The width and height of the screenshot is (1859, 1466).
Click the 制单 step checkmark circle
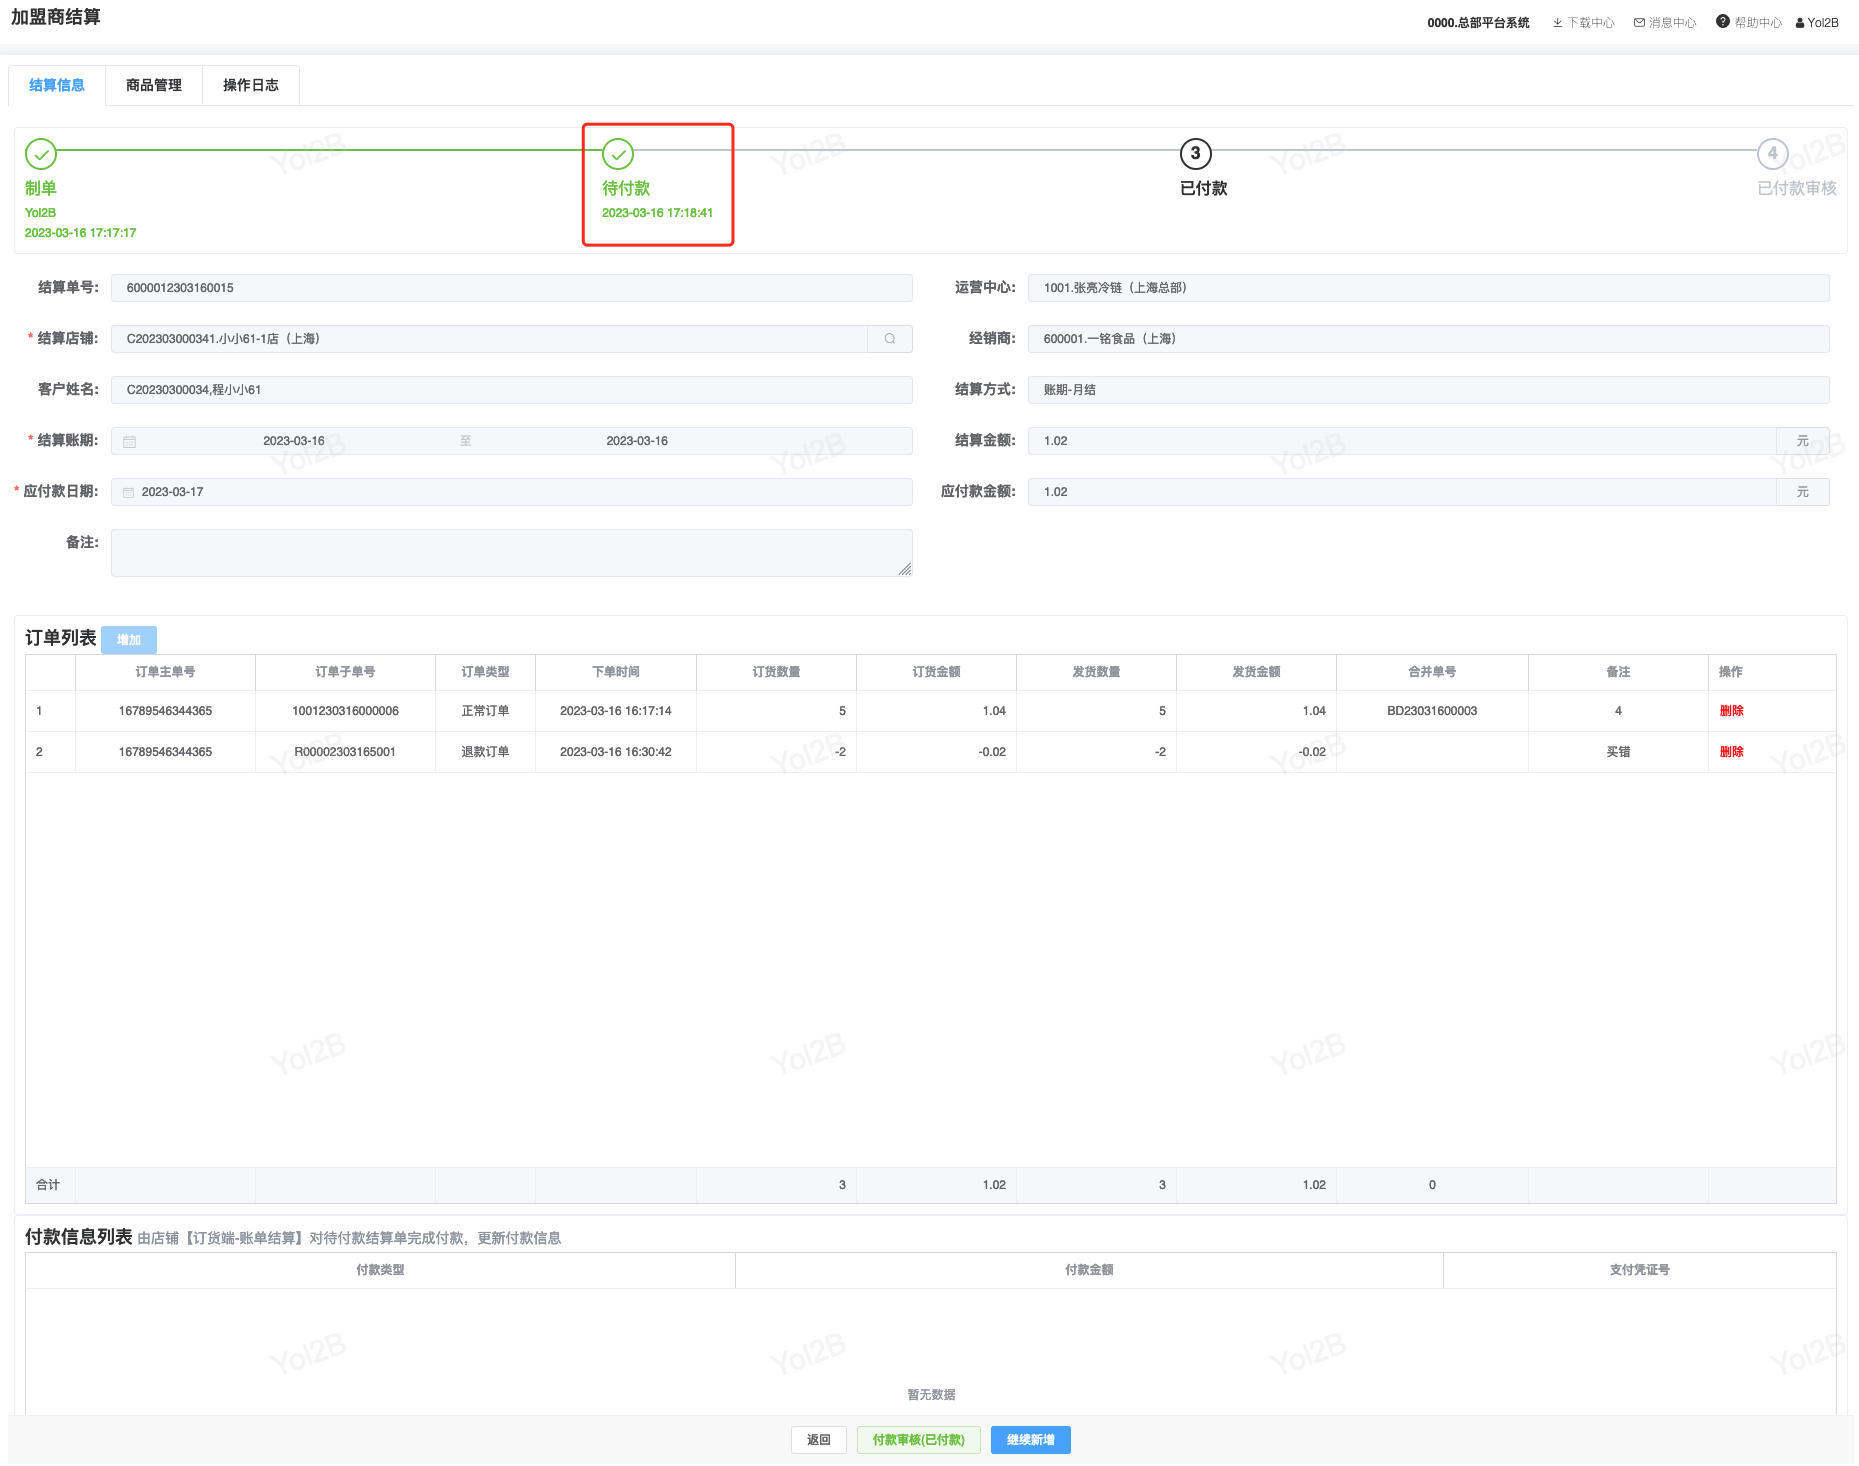tap(41, 154)
